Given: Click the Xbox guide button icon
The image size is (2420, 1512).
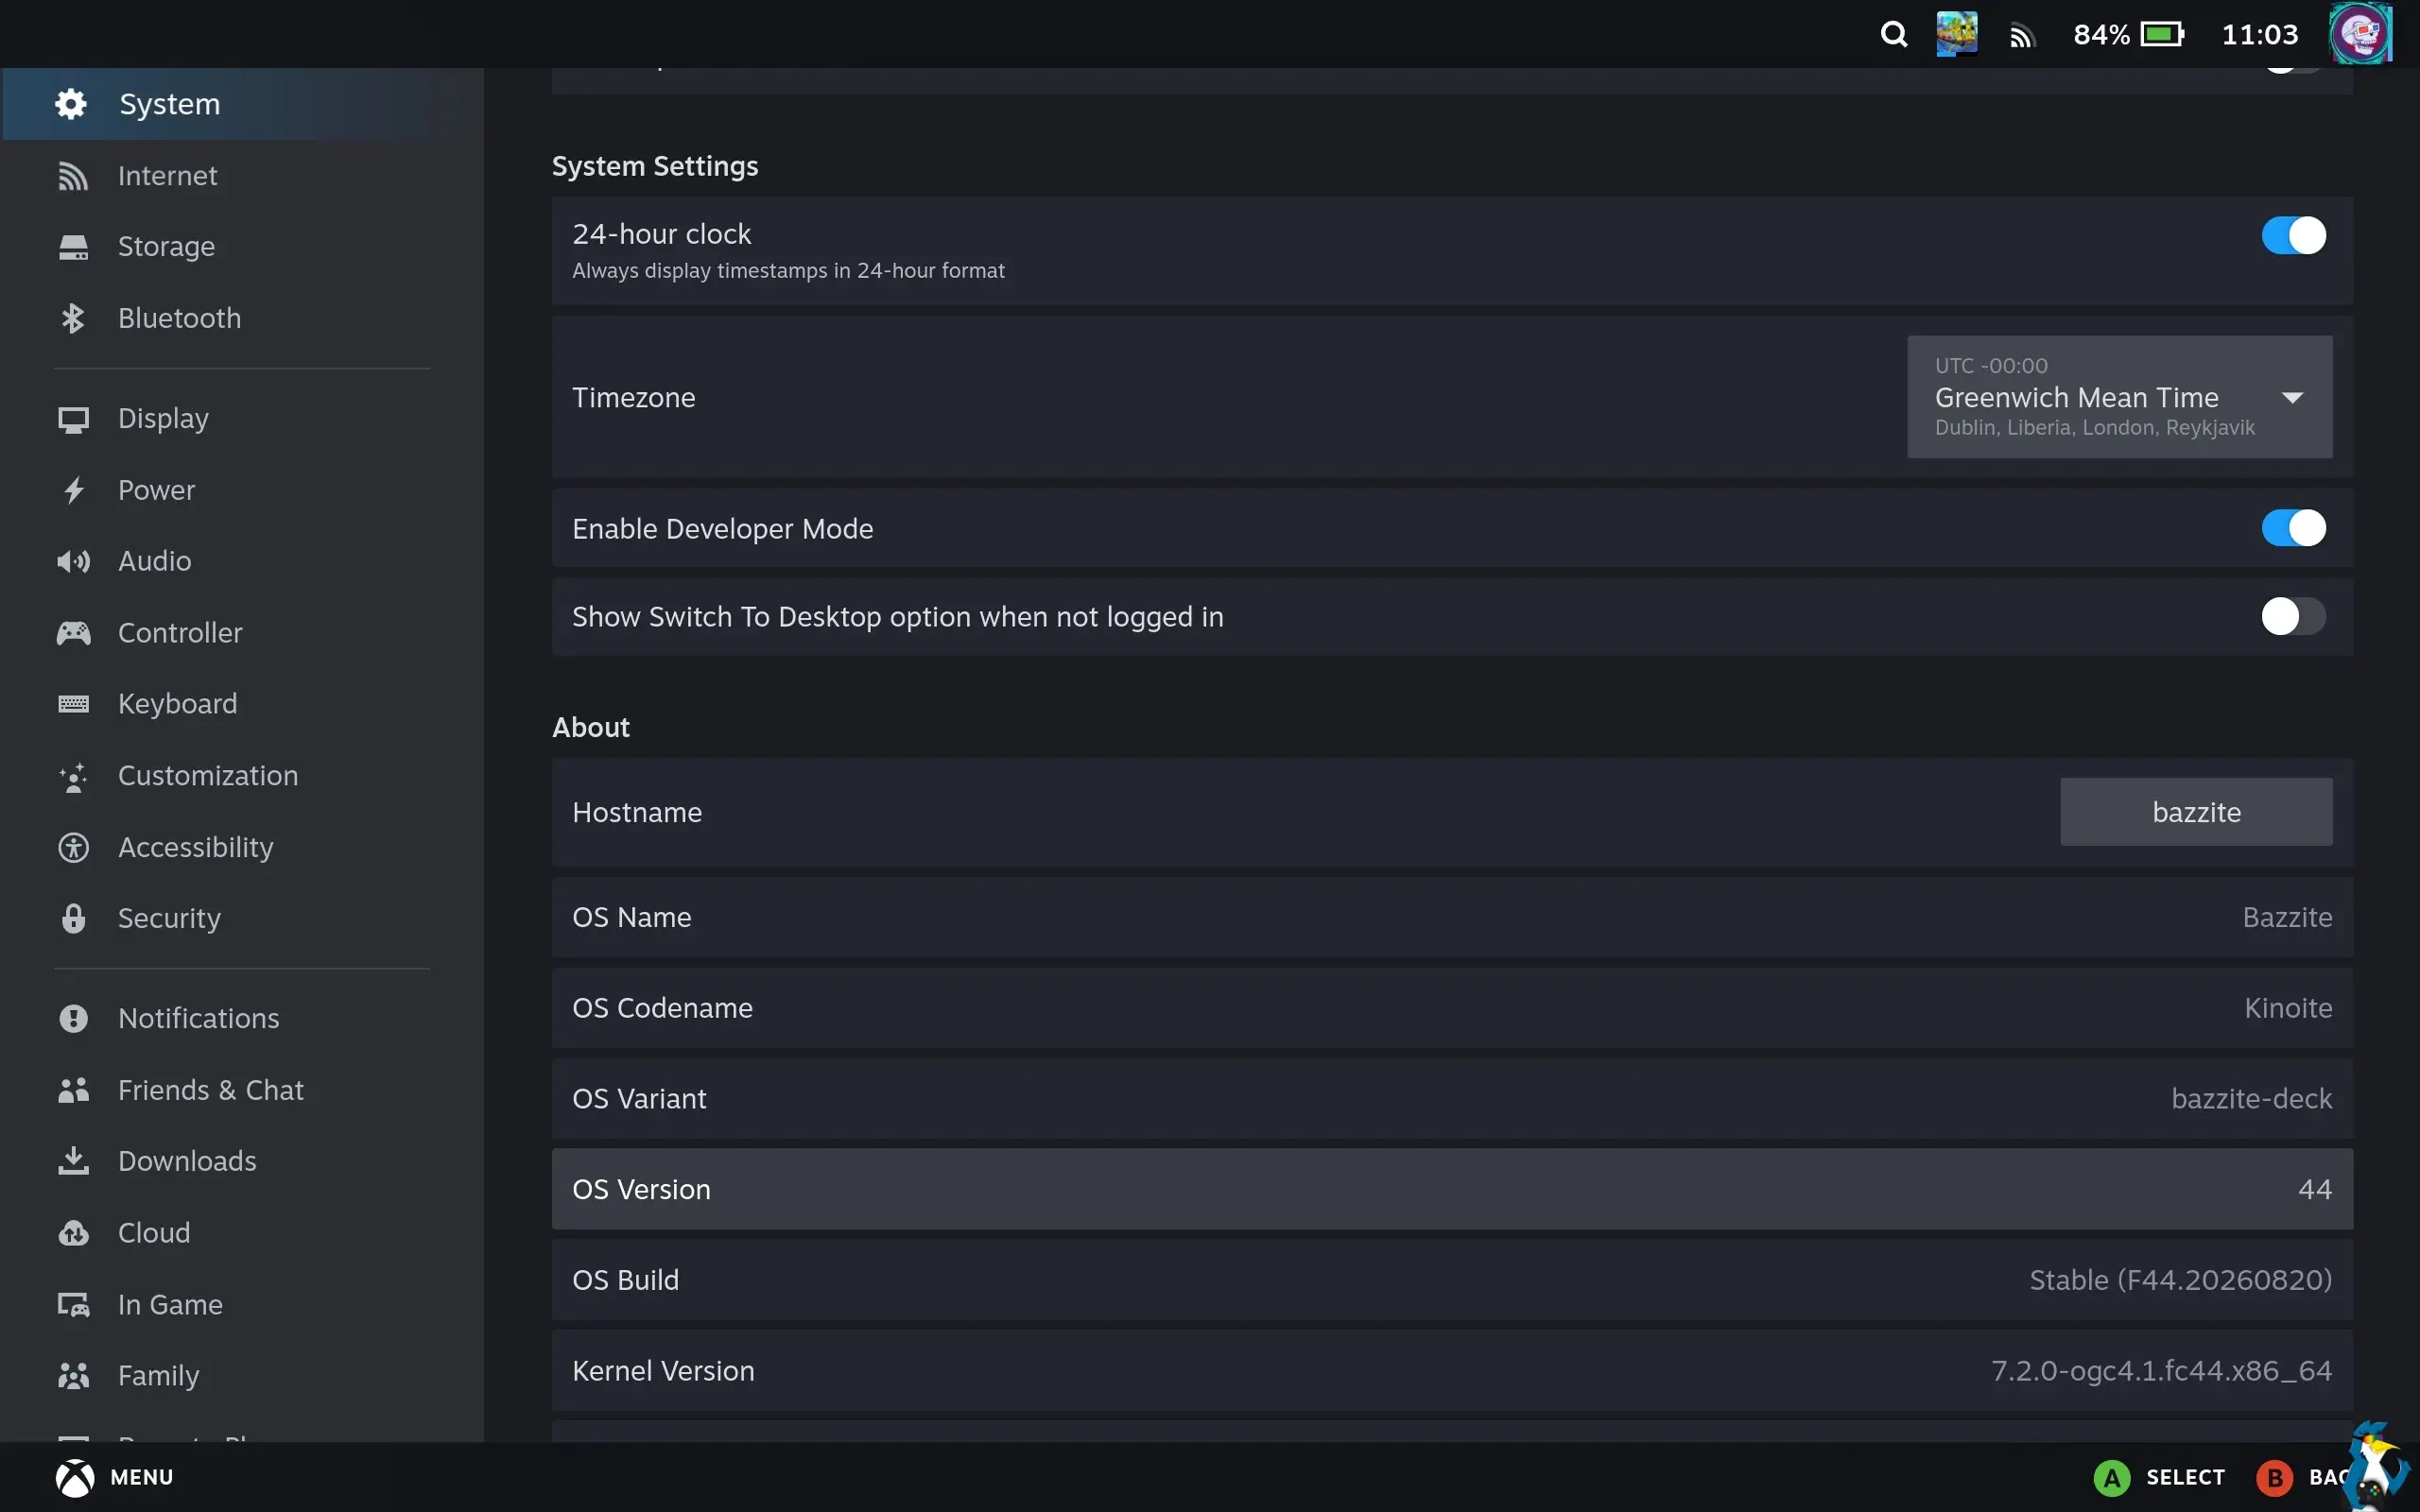Looking at the screenshot, I should [x=75, y=1477].
